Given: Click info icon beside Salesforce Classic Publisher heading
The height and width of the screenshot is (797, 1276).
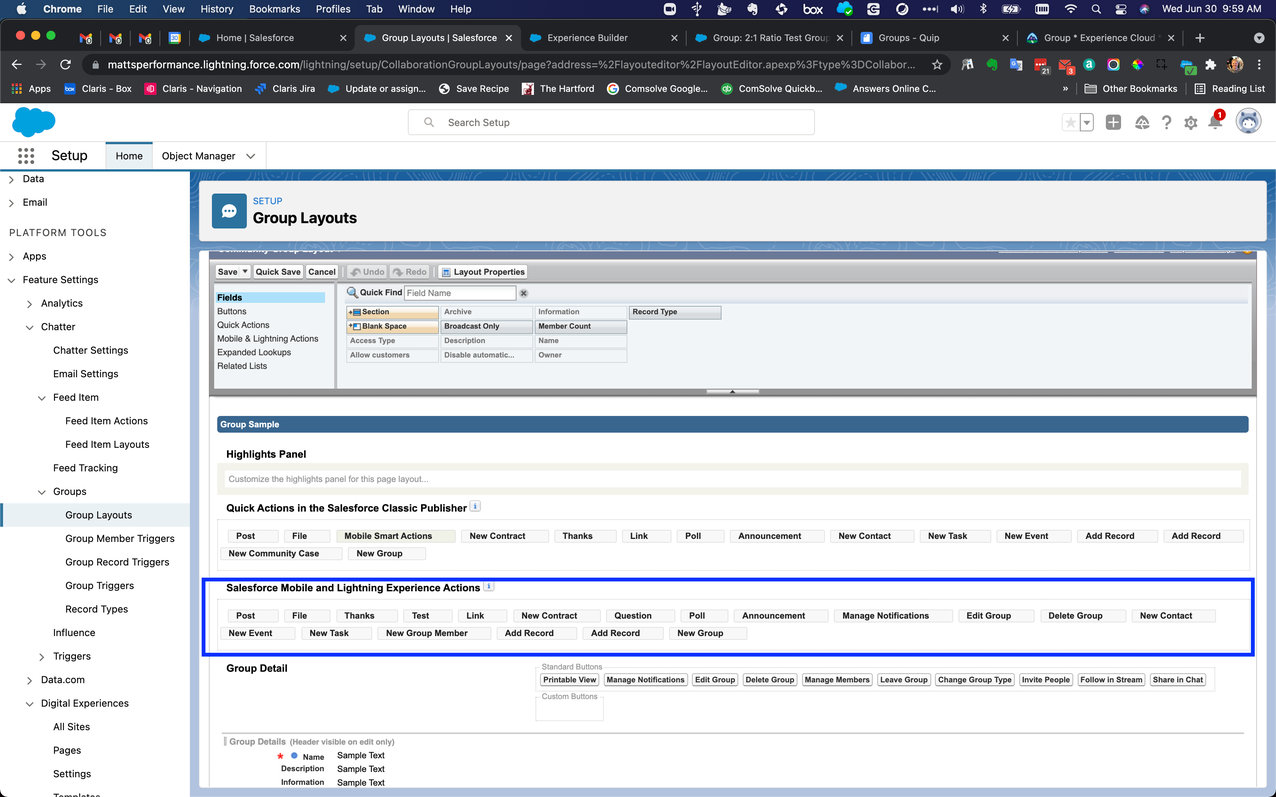Looking at the screenshot, I should tap(475, 507).
